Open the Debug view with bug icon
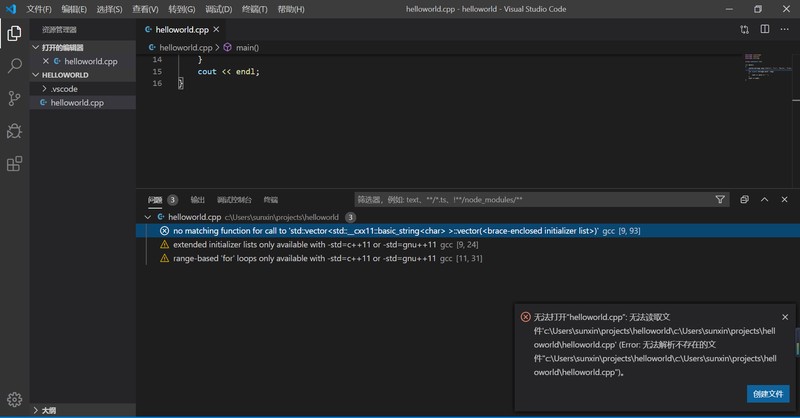This screenshot has width=800, height=418. pos(14,131)
